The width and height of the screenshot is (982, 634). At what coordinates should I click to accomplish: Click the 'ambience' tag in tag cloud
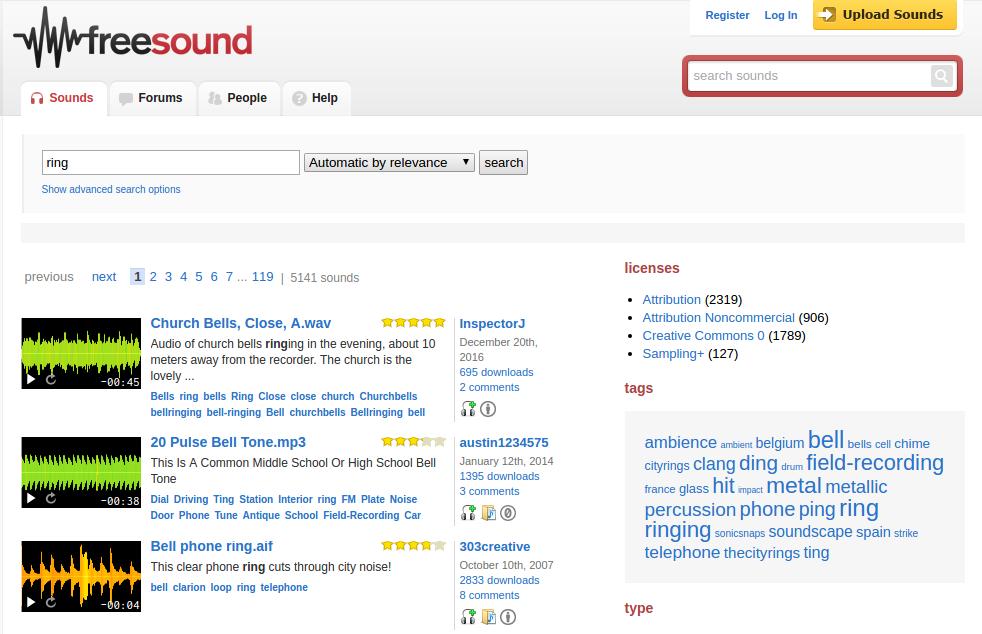(x=680, y=442)
